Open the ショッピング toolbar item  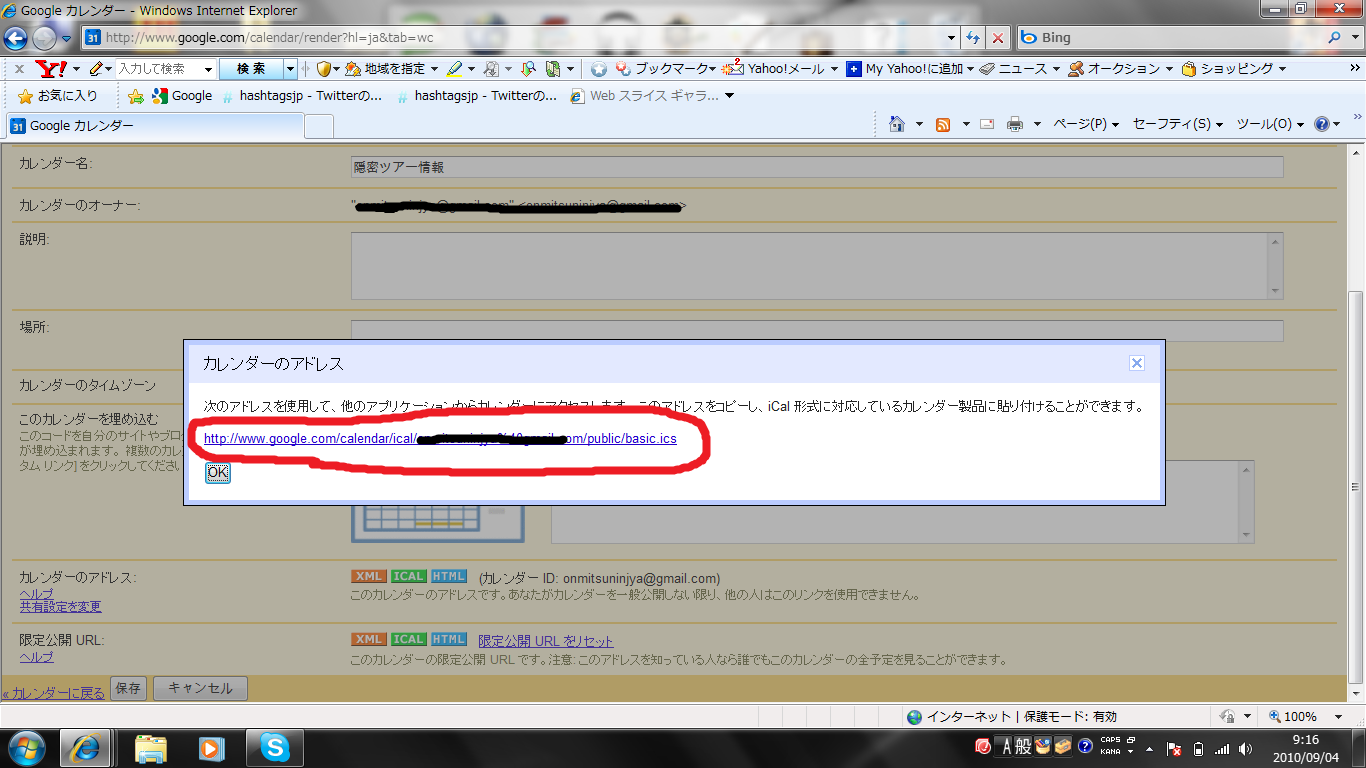tap(1233, 69)
